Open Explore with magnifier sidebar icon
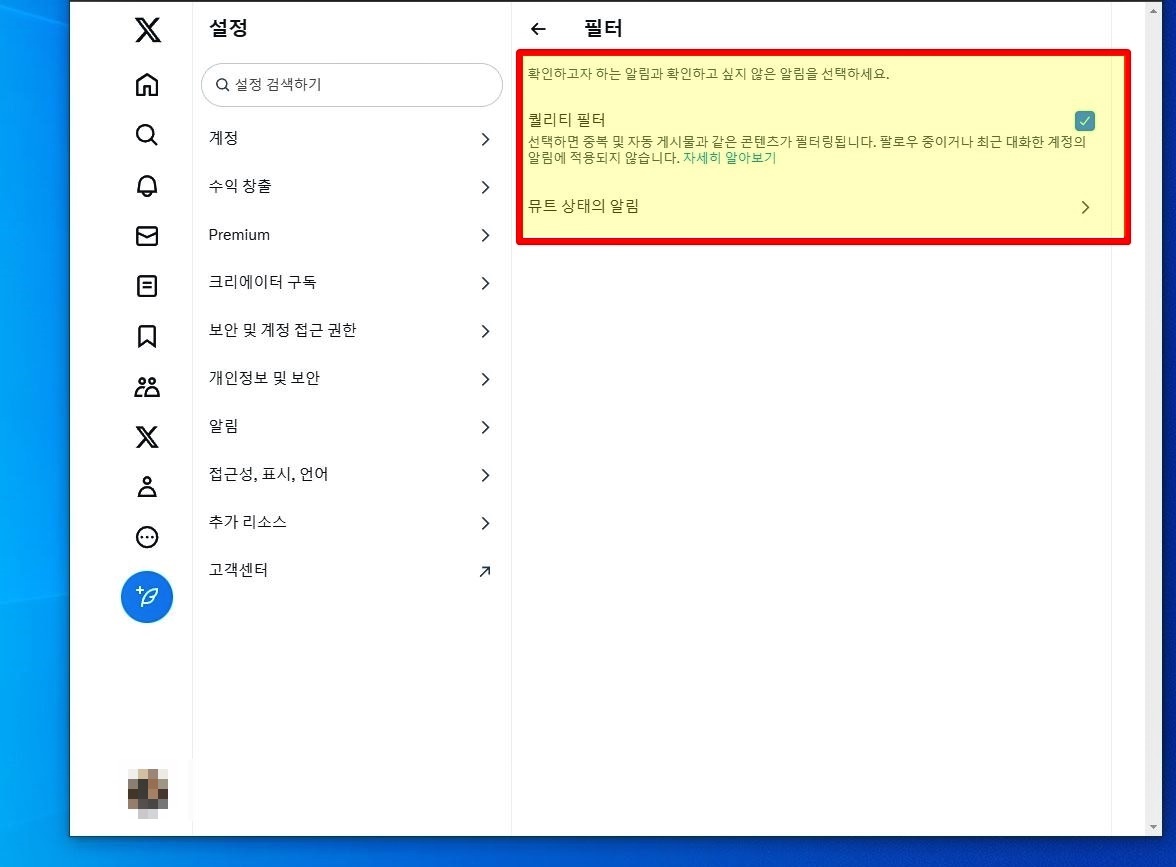1176x867 pixels. click(147, 135)
